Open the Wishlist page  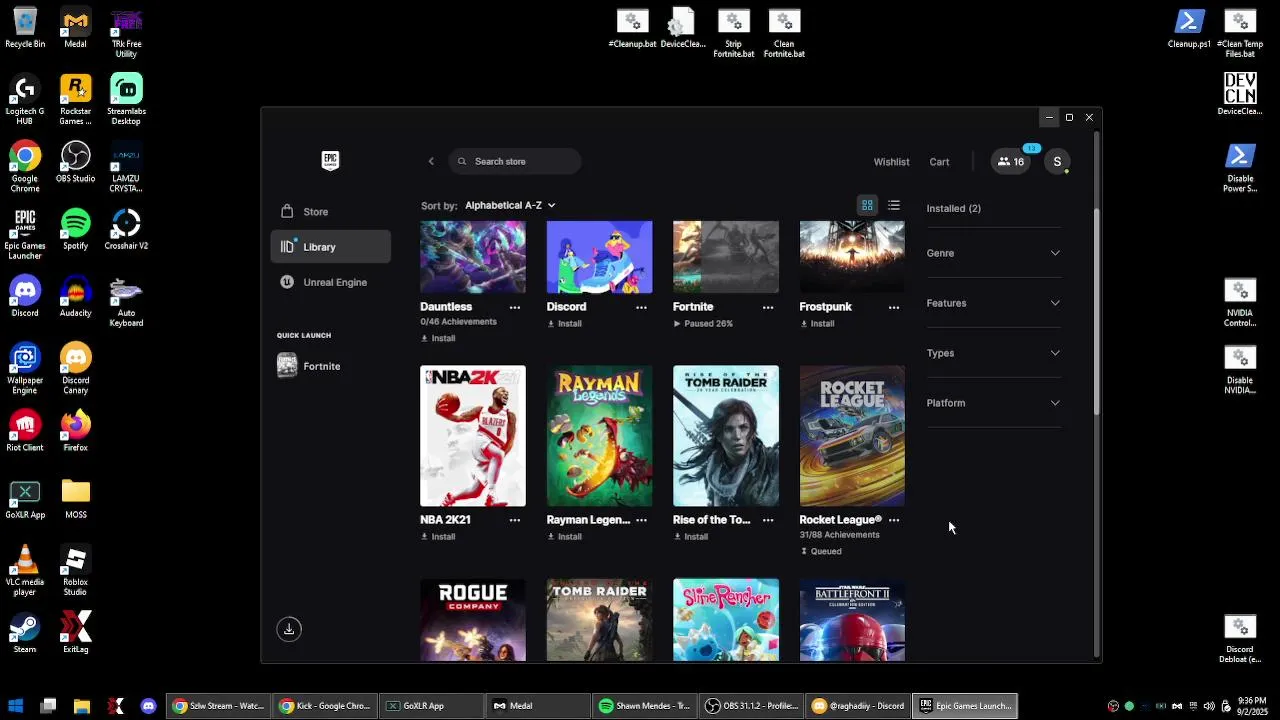pyautogui.click(x=891, y=162)
